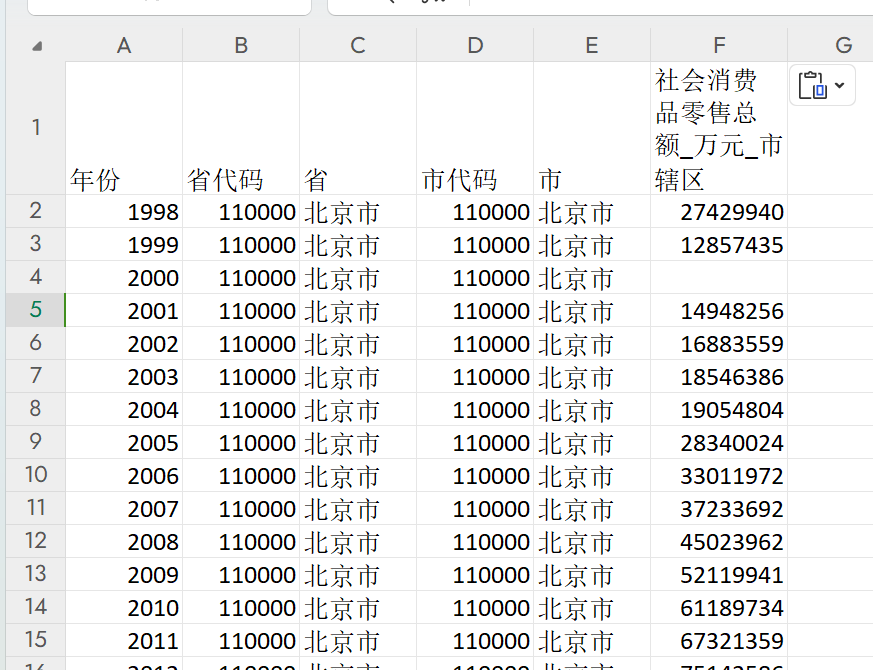Viewport: 873px width, 670px height.
Task: Select cell with year 2008
Action: click(124, 541)
